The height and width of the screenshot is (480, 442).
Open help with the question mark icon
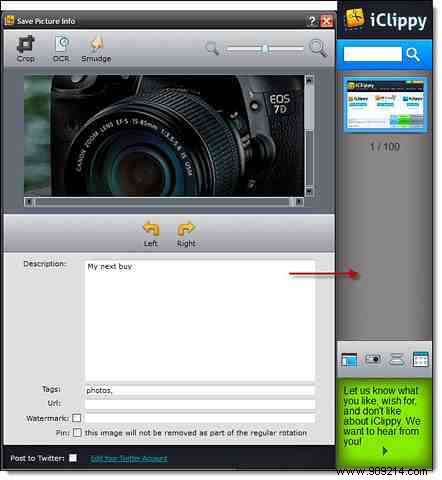[x=312, y=21]
